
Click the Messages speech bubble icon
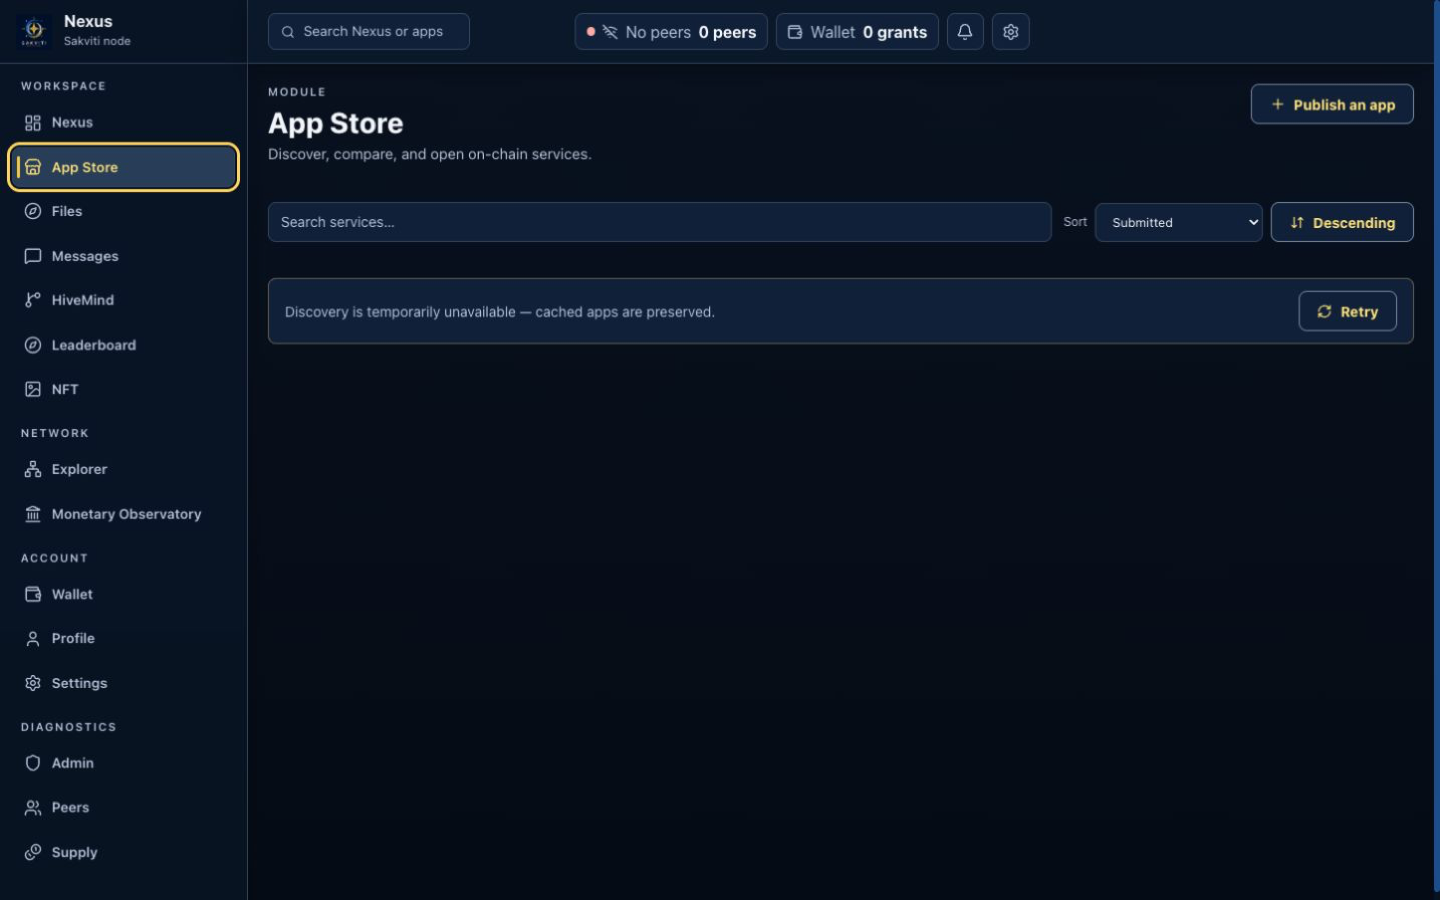point(33,256)
